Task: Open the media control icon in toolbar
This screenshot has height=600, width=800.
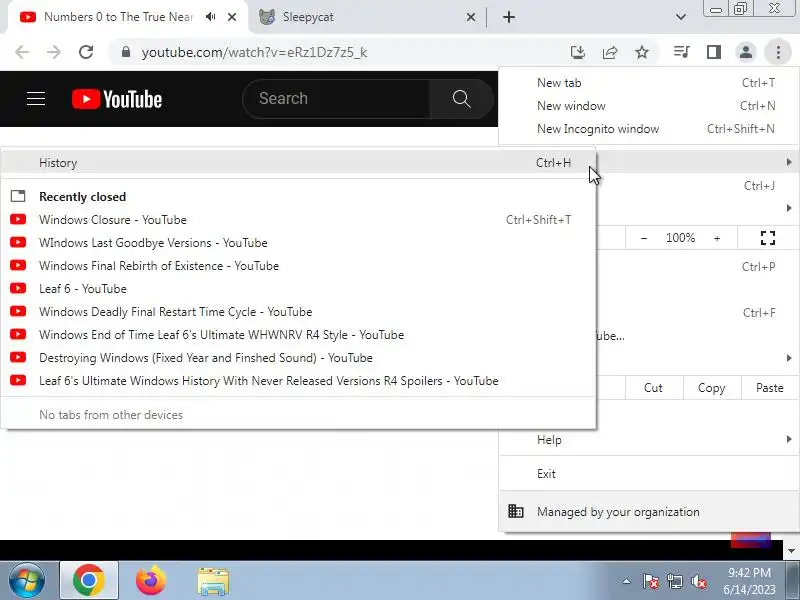Action: [682, 52]
